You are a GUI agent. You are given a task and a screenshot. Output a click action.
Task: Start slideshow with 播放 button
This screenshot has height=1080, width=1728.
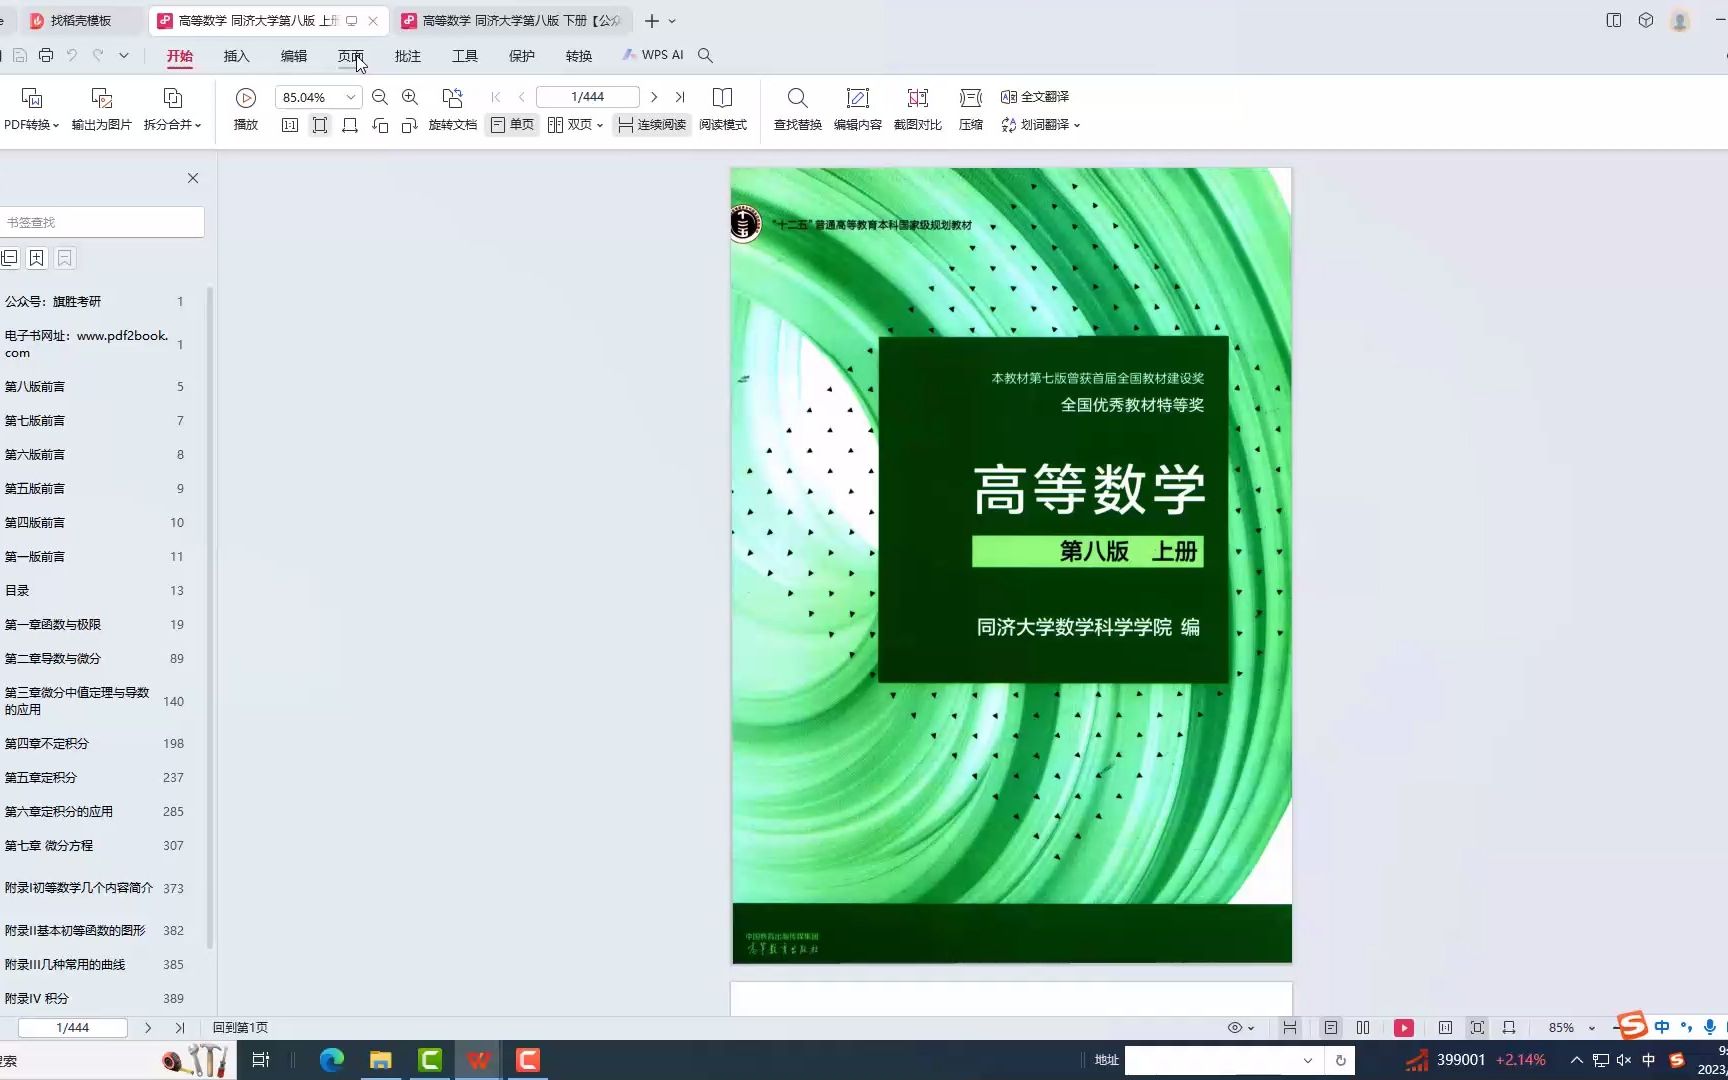pyautogui.click(x=246, y=109)
